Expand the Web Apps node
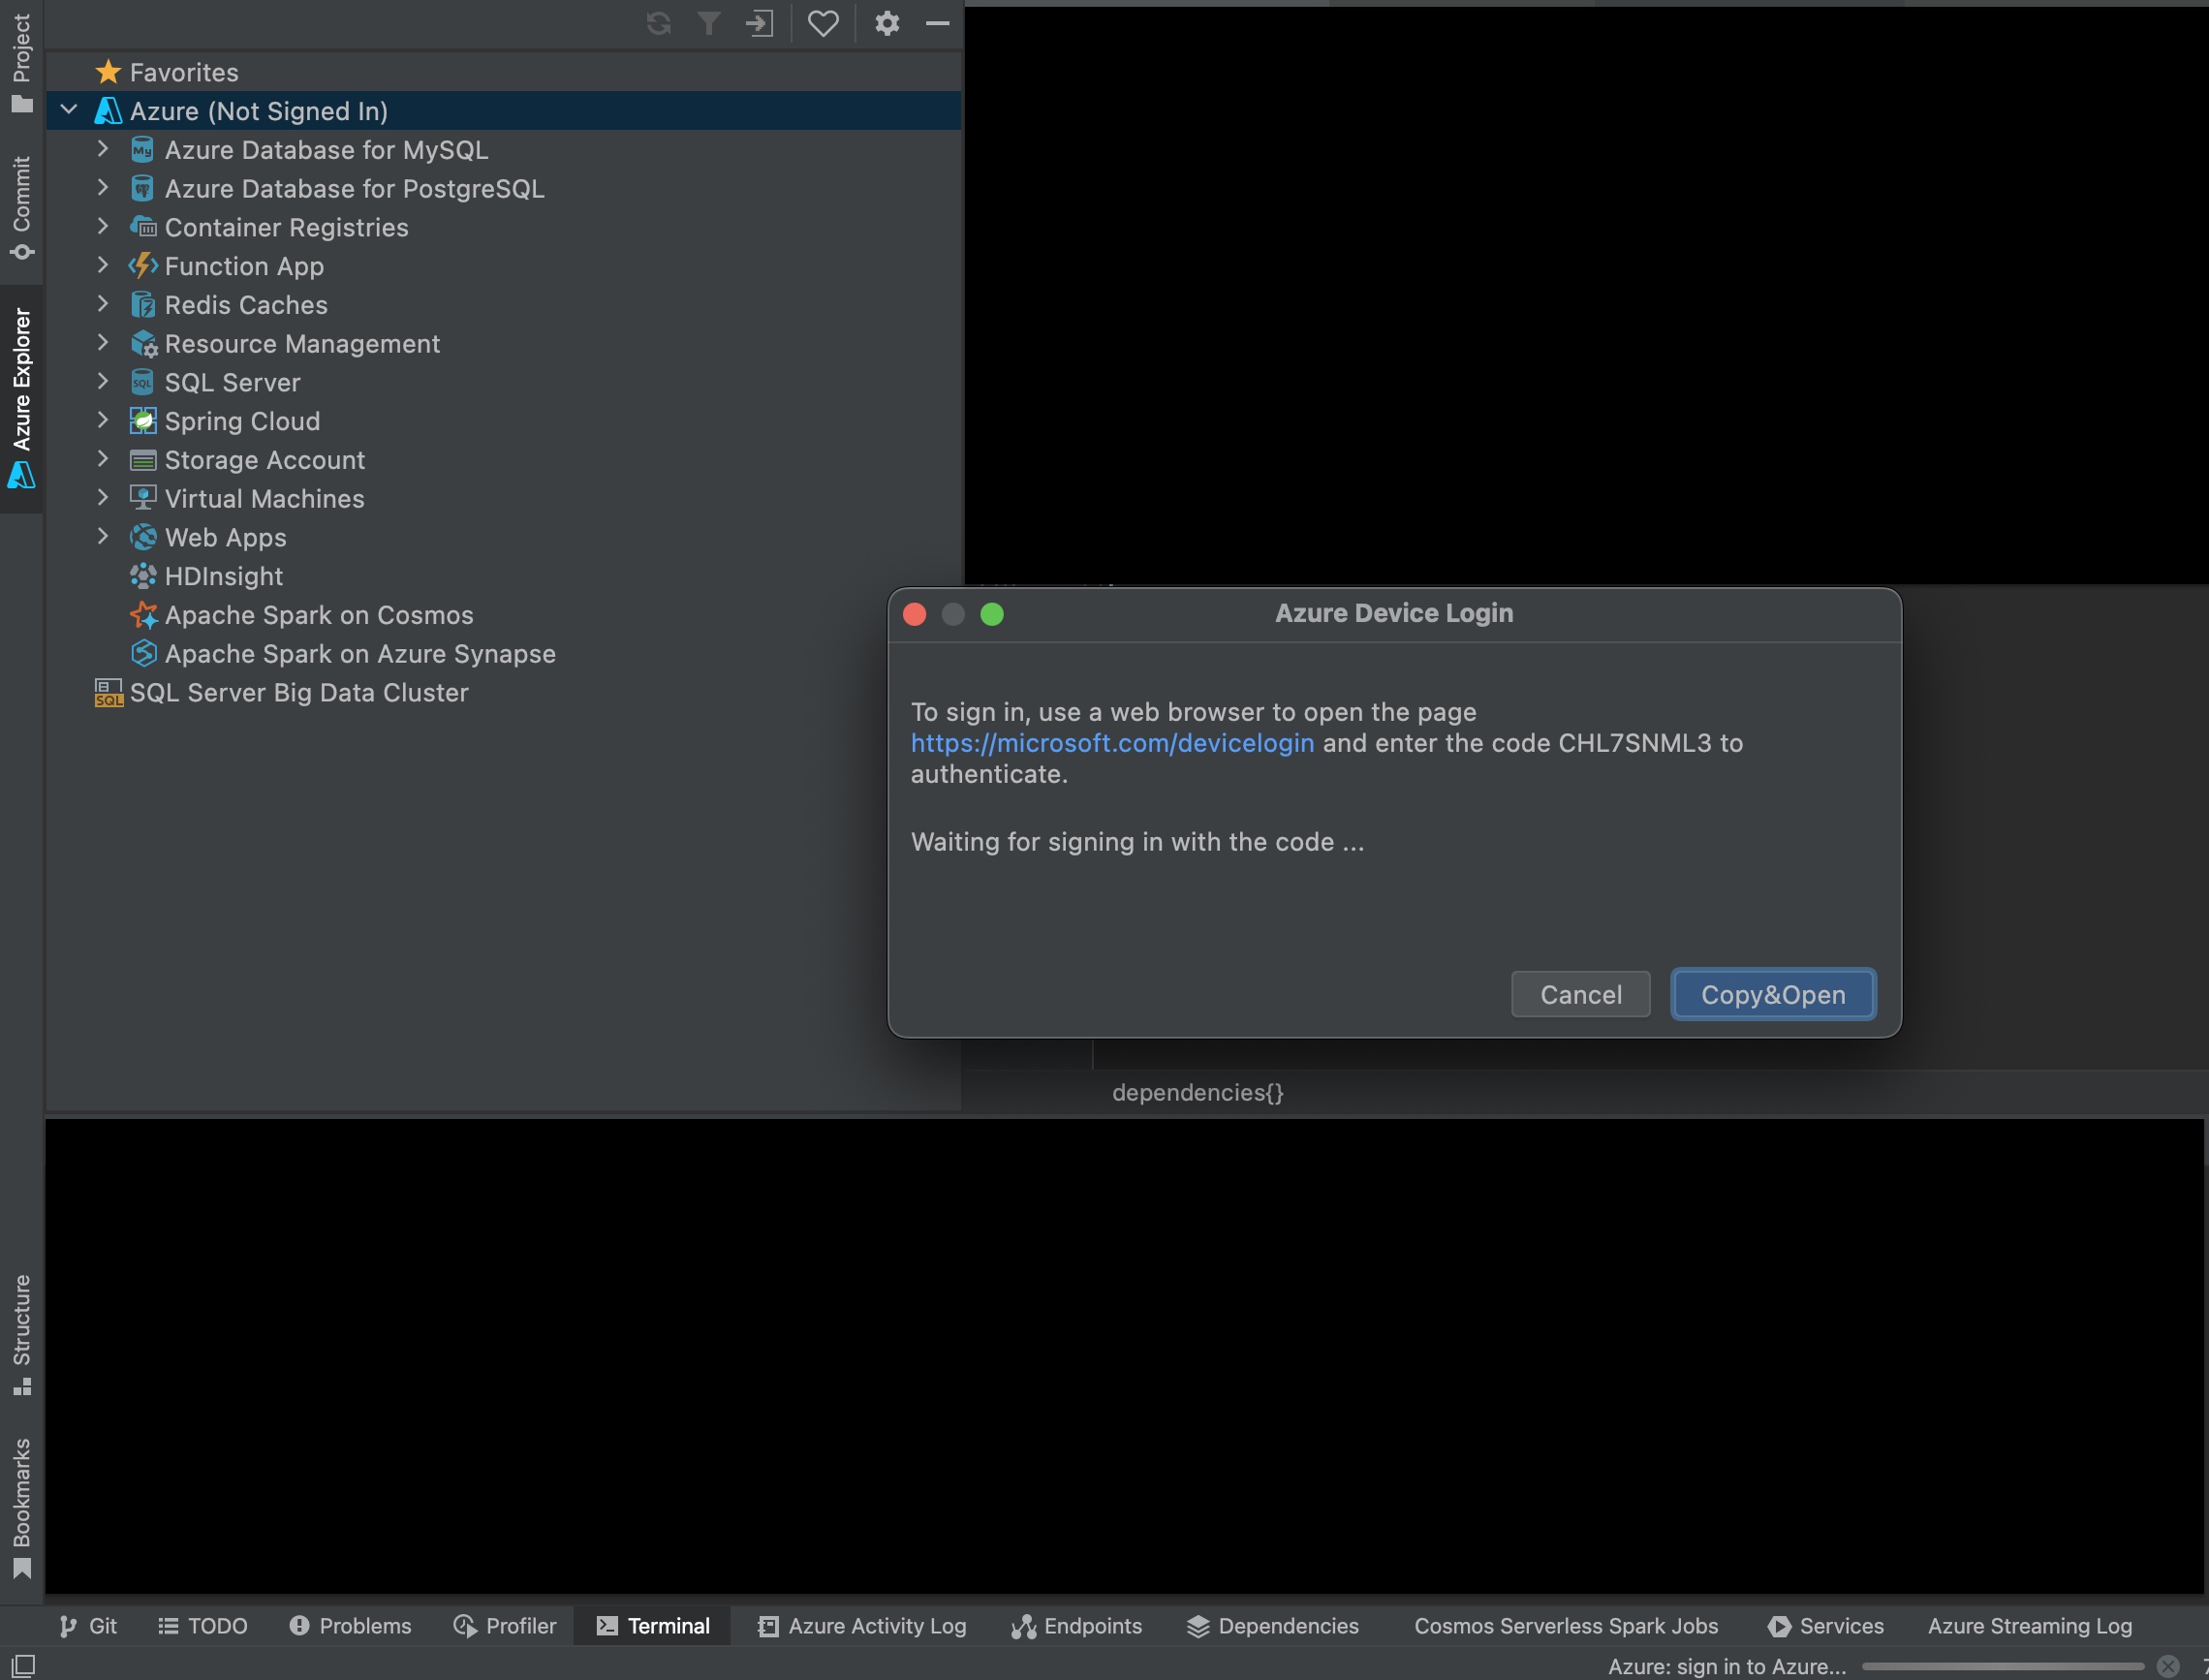Image resolution: width=2209 pixels, height=1680 pixels. tap(103, 537)
